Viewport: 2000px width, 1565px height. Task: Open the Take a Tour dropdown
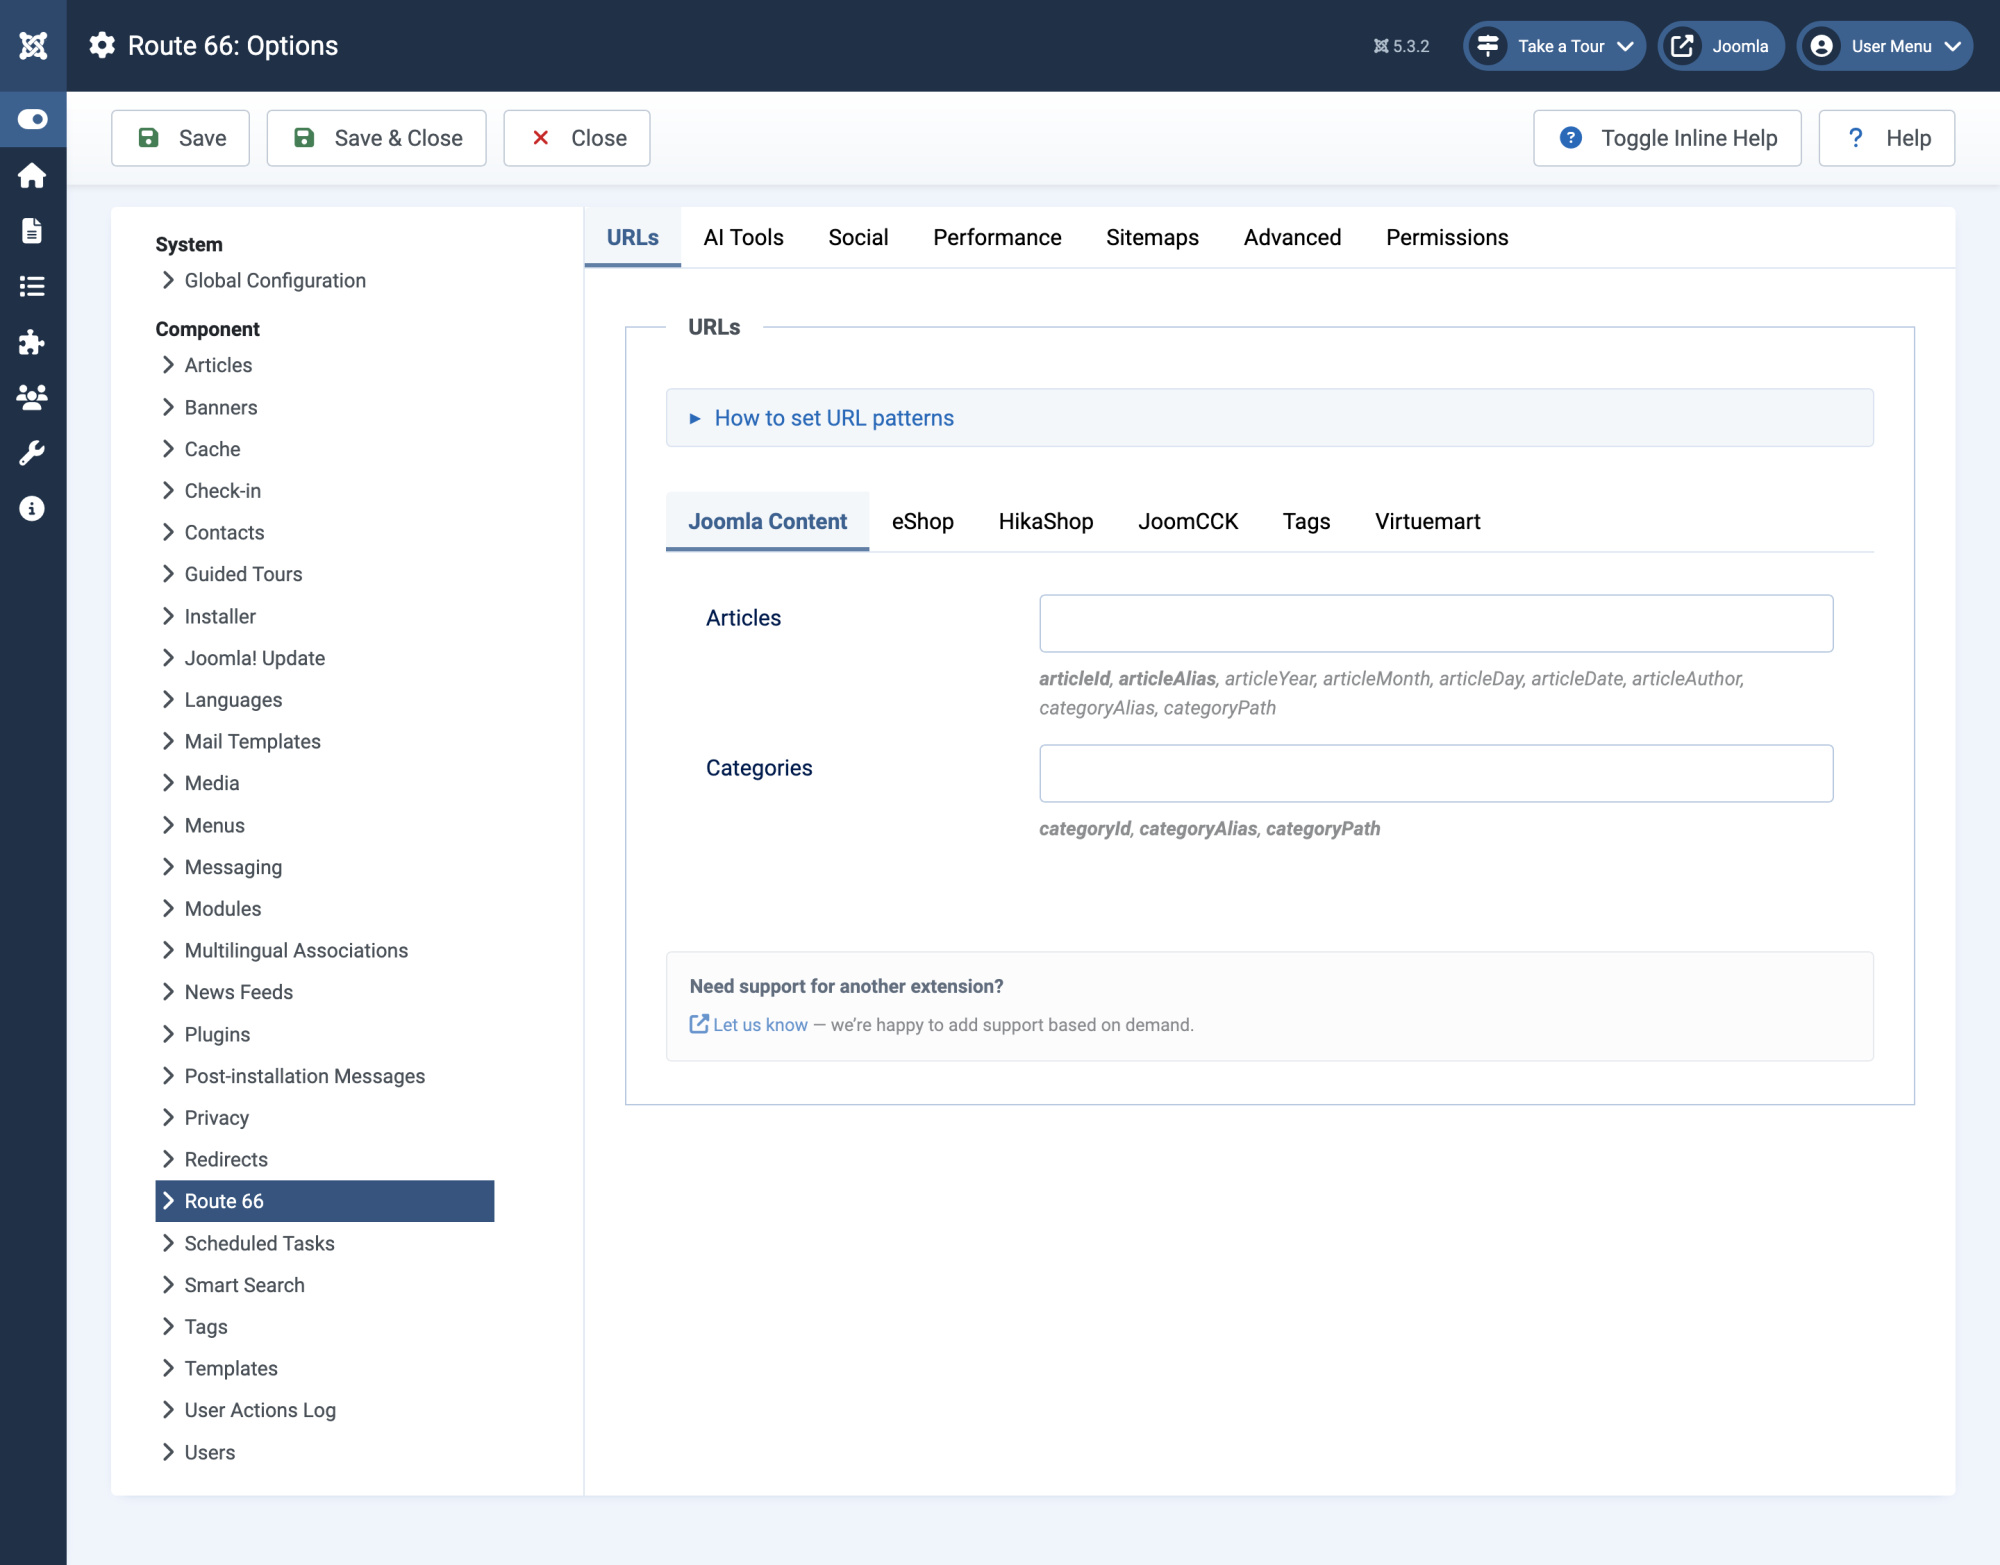[x=1554, y=46]
